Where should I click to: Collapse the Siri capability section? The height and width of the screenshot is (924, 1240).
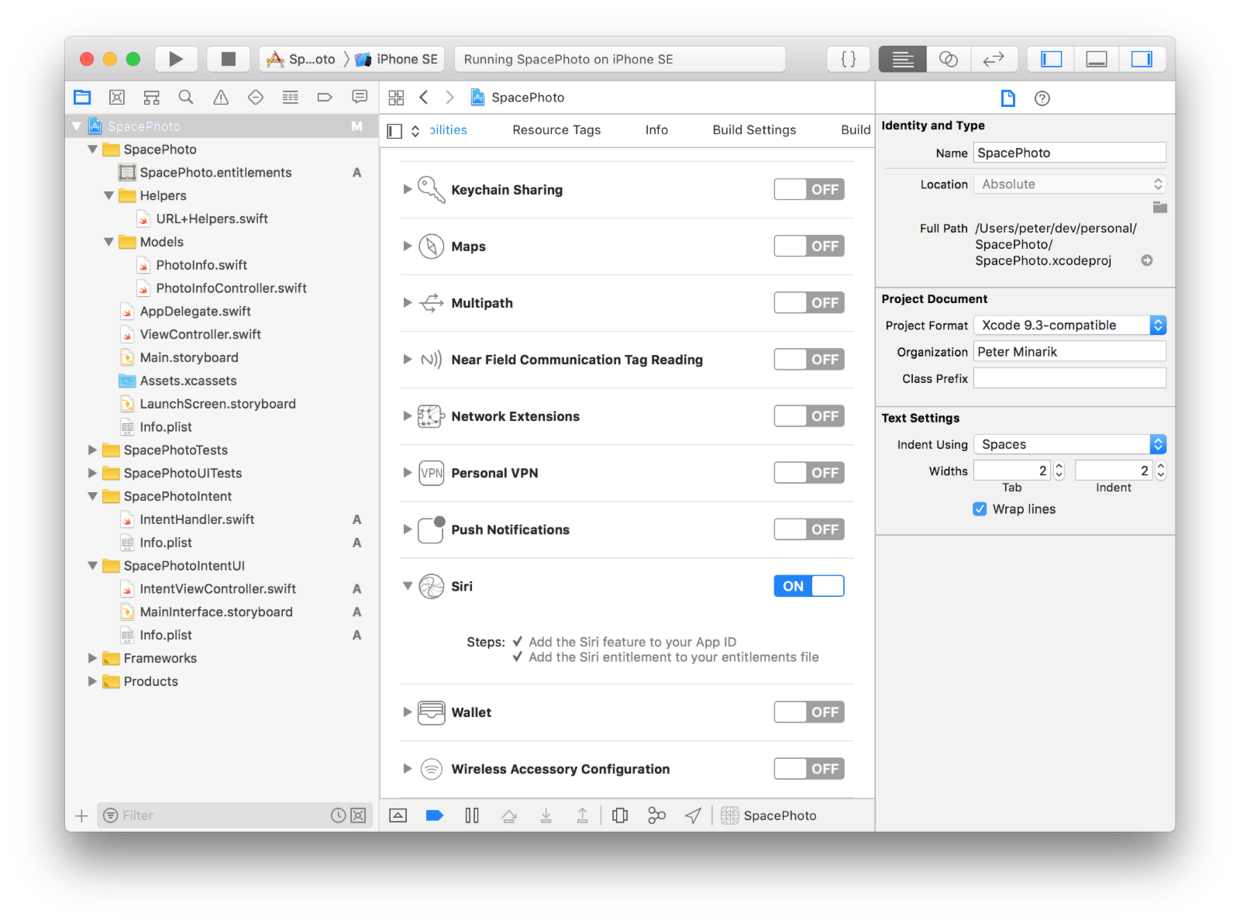pos(407,586)
